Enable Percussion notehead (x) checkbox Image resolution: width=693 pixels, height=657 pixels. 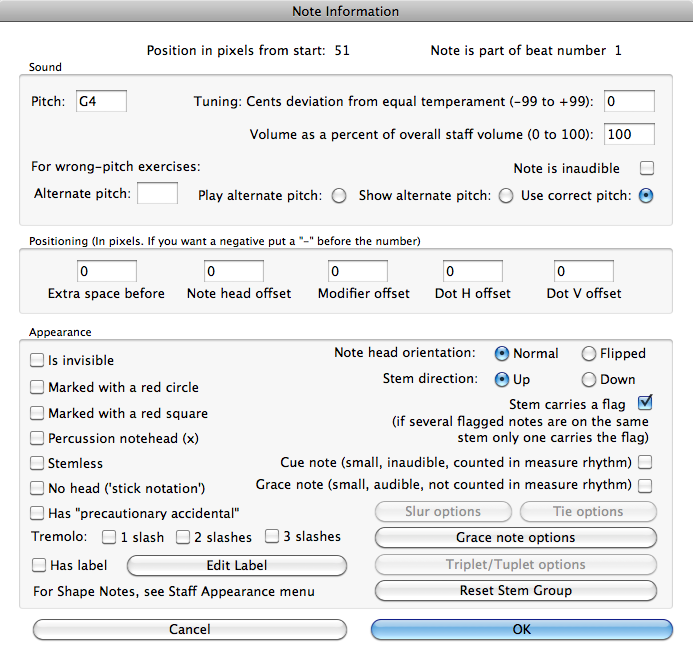(x=38, y=438)
